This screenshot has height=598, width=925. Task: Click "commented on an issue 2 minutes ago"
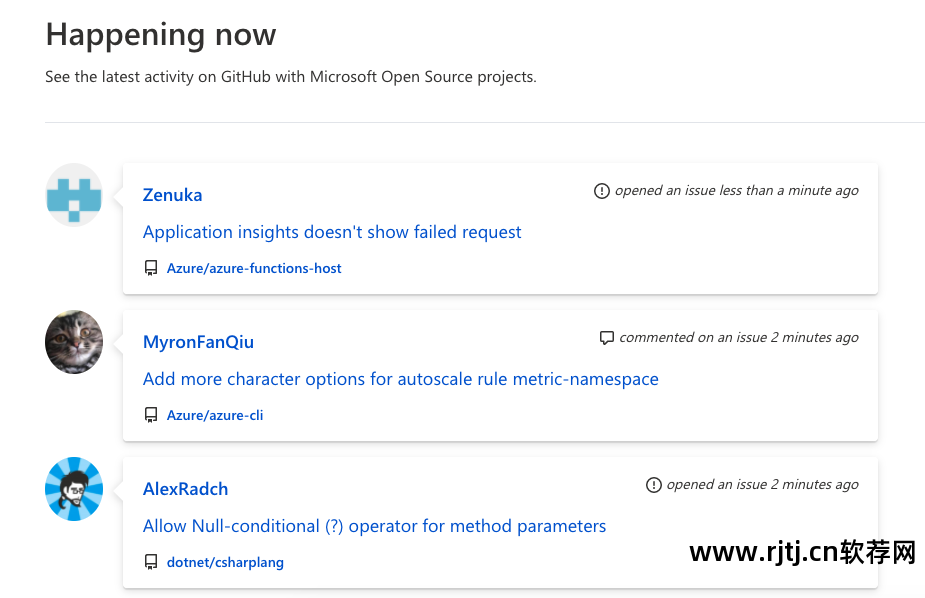point(738,337)
